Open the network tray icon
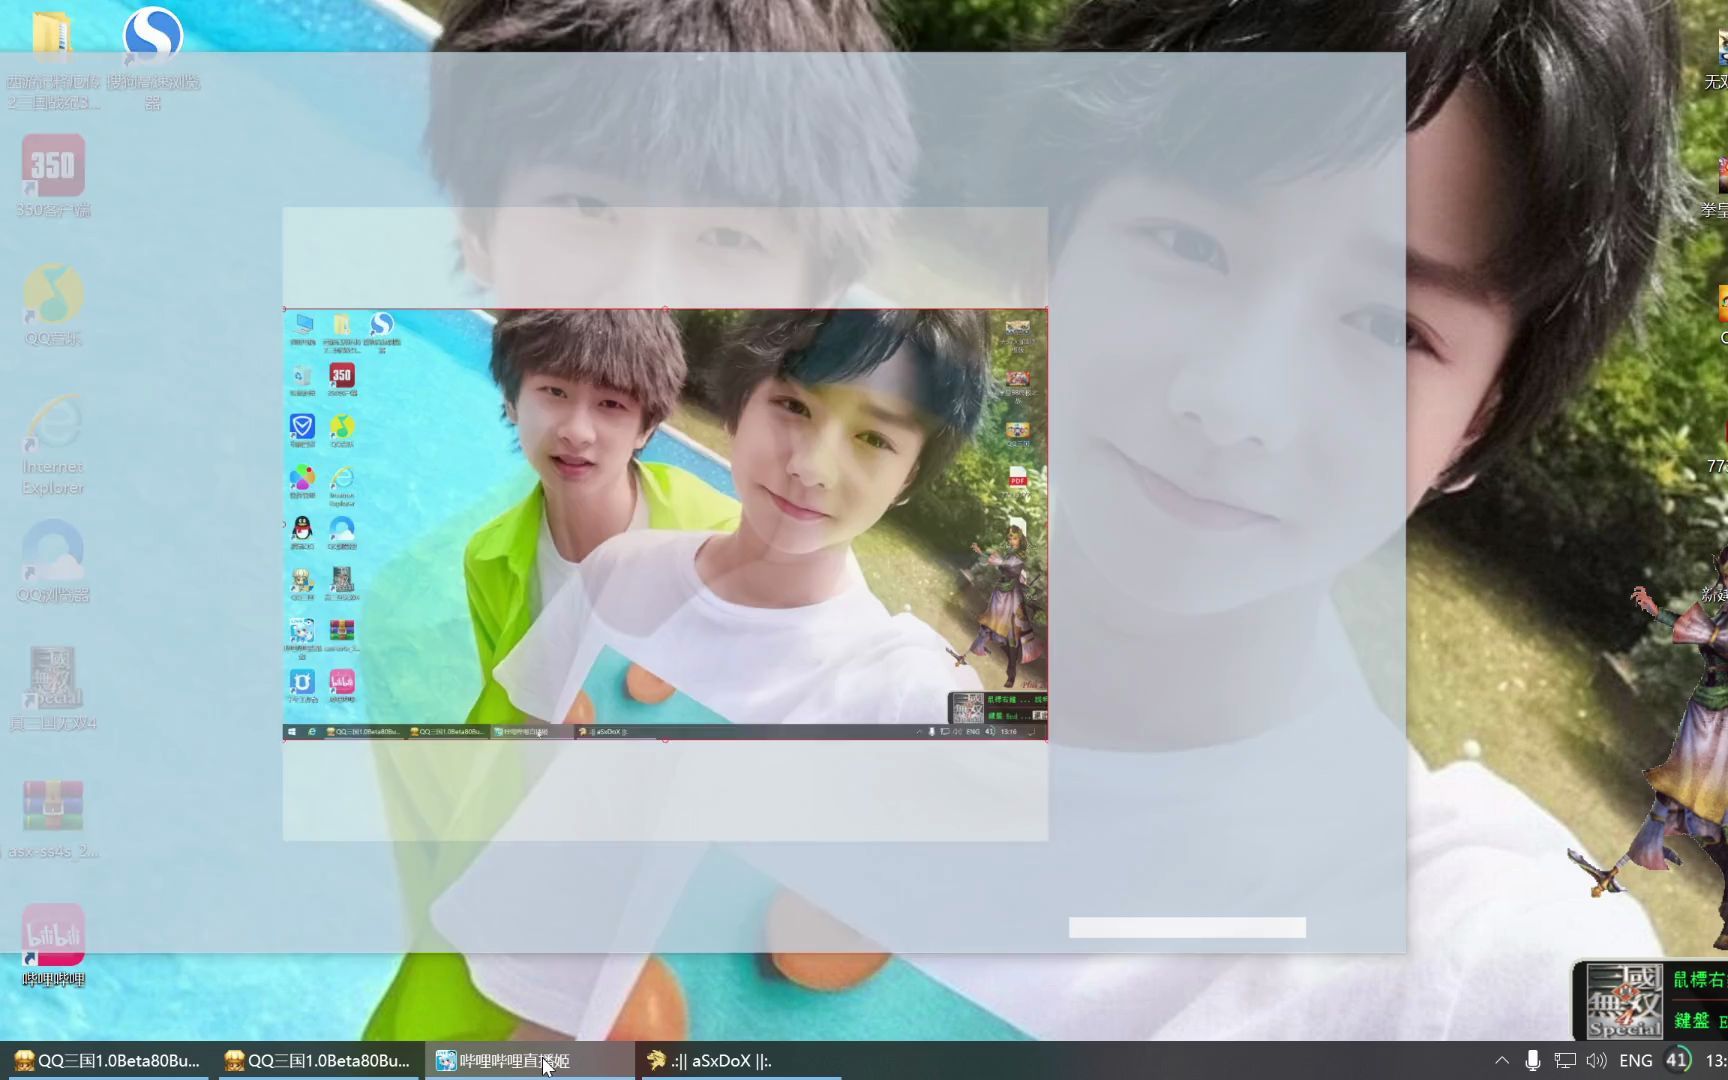This screenshot has width=1728, height=1080. [x=1565, y=1060]
